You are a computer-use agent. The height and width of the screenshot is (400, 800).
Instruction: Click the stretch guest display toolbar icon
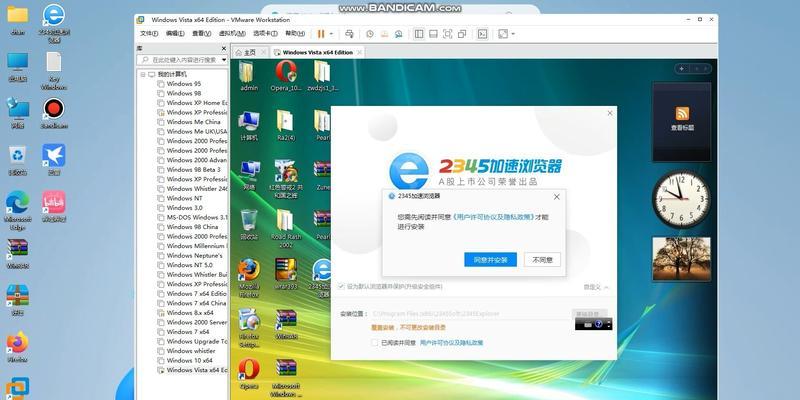coord(503,34)
